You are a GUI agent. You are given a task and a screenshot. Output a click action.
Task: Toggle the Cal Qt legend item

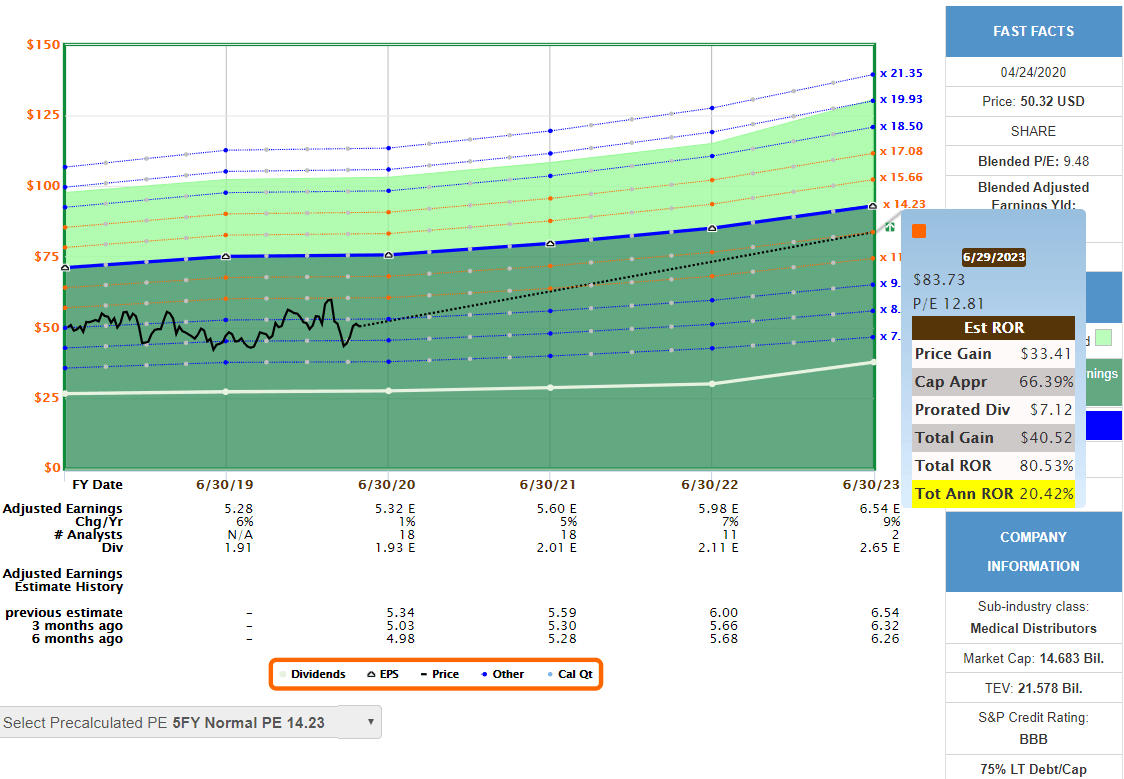click(567, 674)
